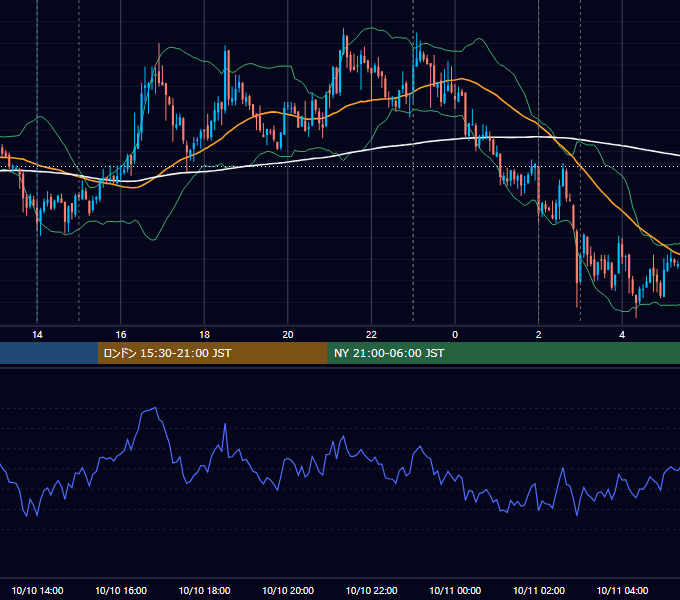680x600 pixels.
Task: Click the 10/10 14:00 date label
Action: point(37,590)
